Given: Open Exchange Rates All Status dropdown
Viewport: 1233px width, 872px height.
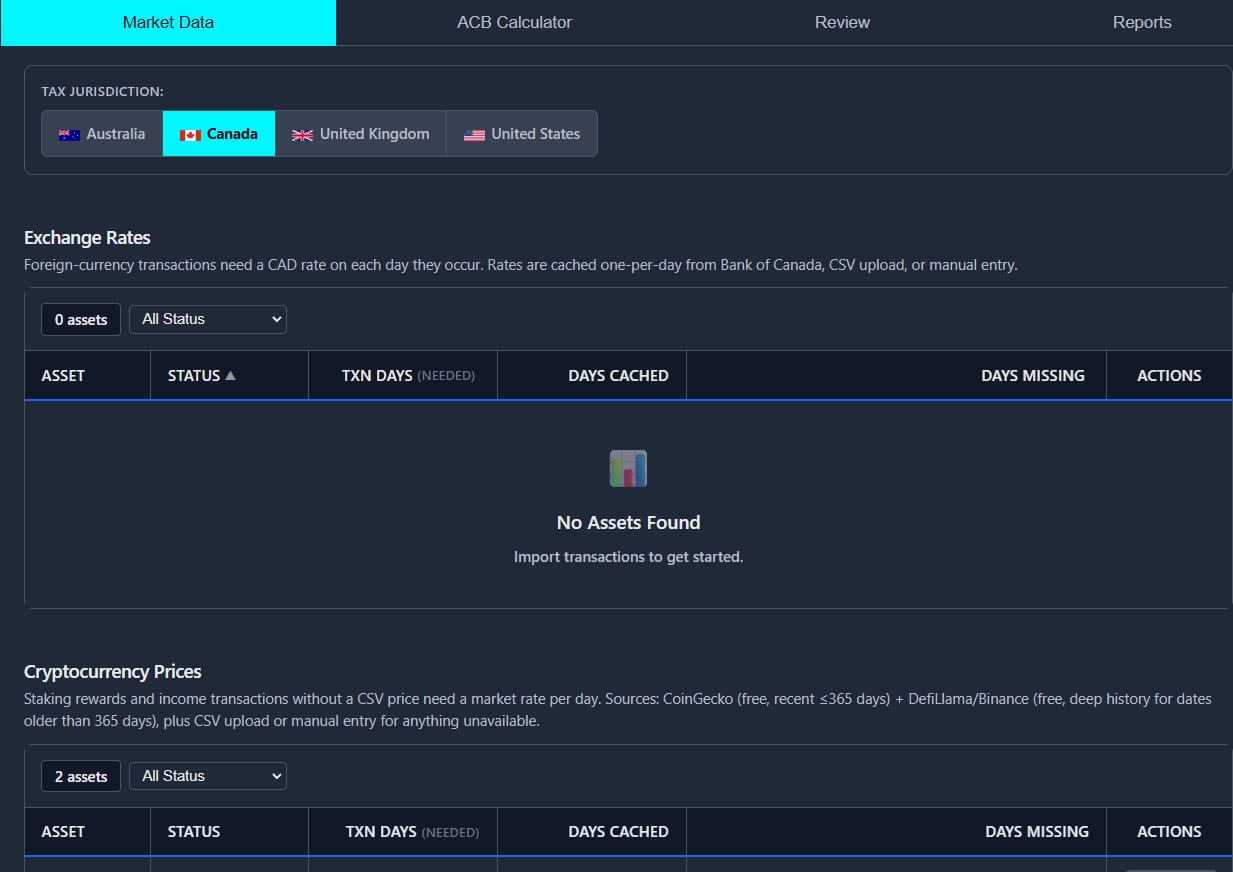Looking at the screenshot, I should (208, 319).
